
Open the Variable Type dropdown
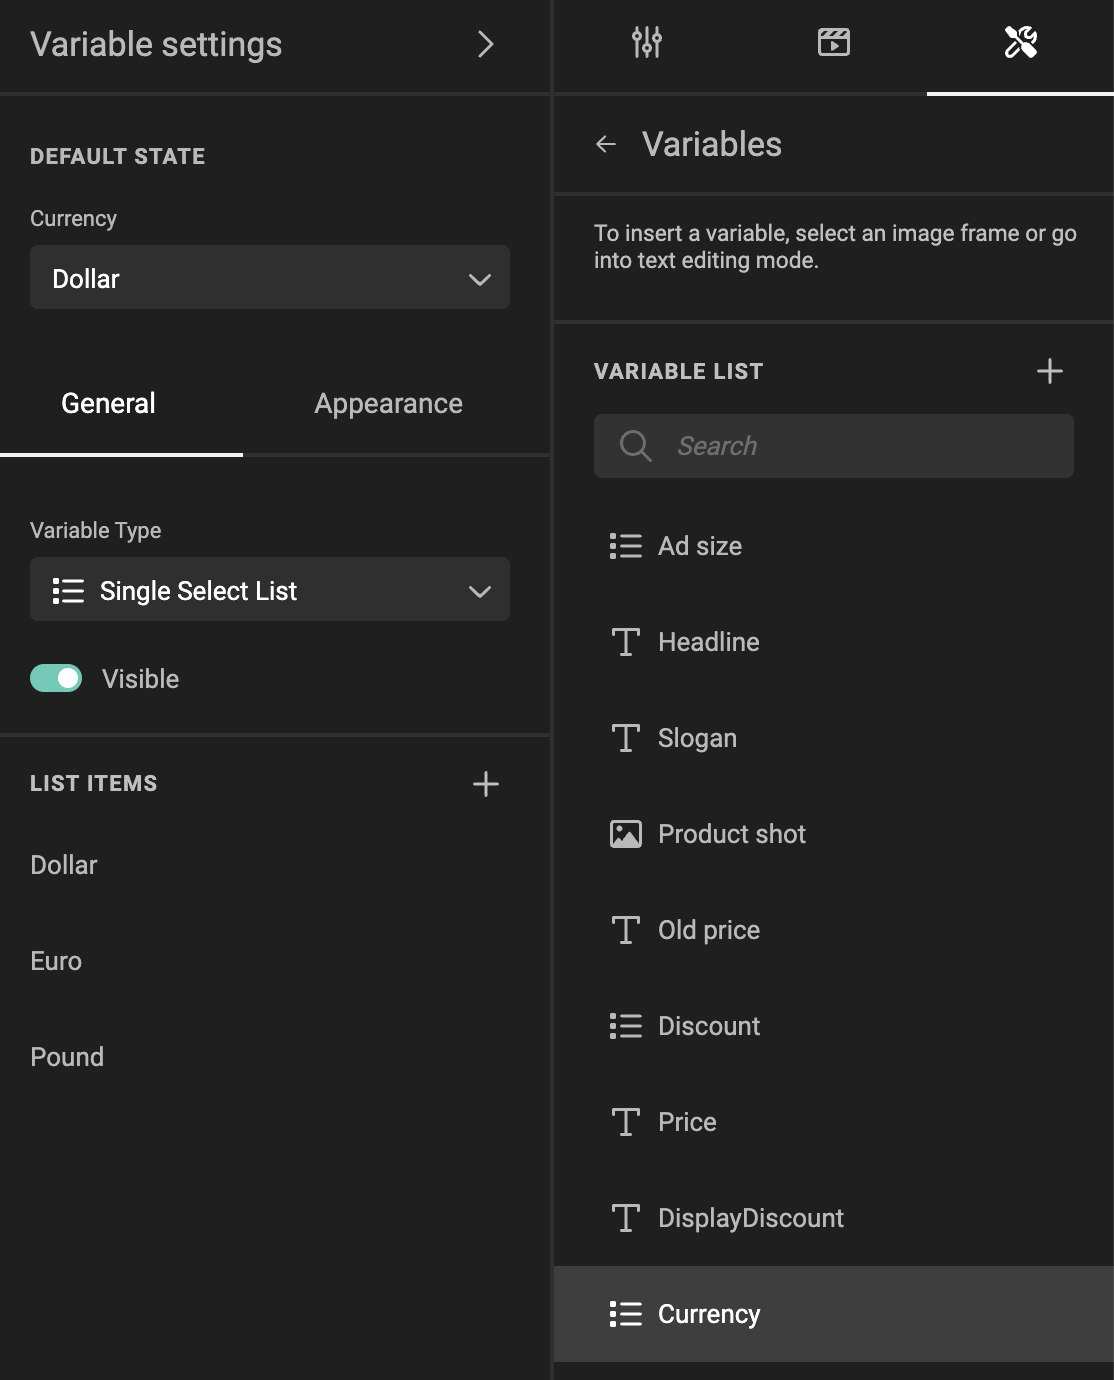pyautogui.click(x=270, y=590)
